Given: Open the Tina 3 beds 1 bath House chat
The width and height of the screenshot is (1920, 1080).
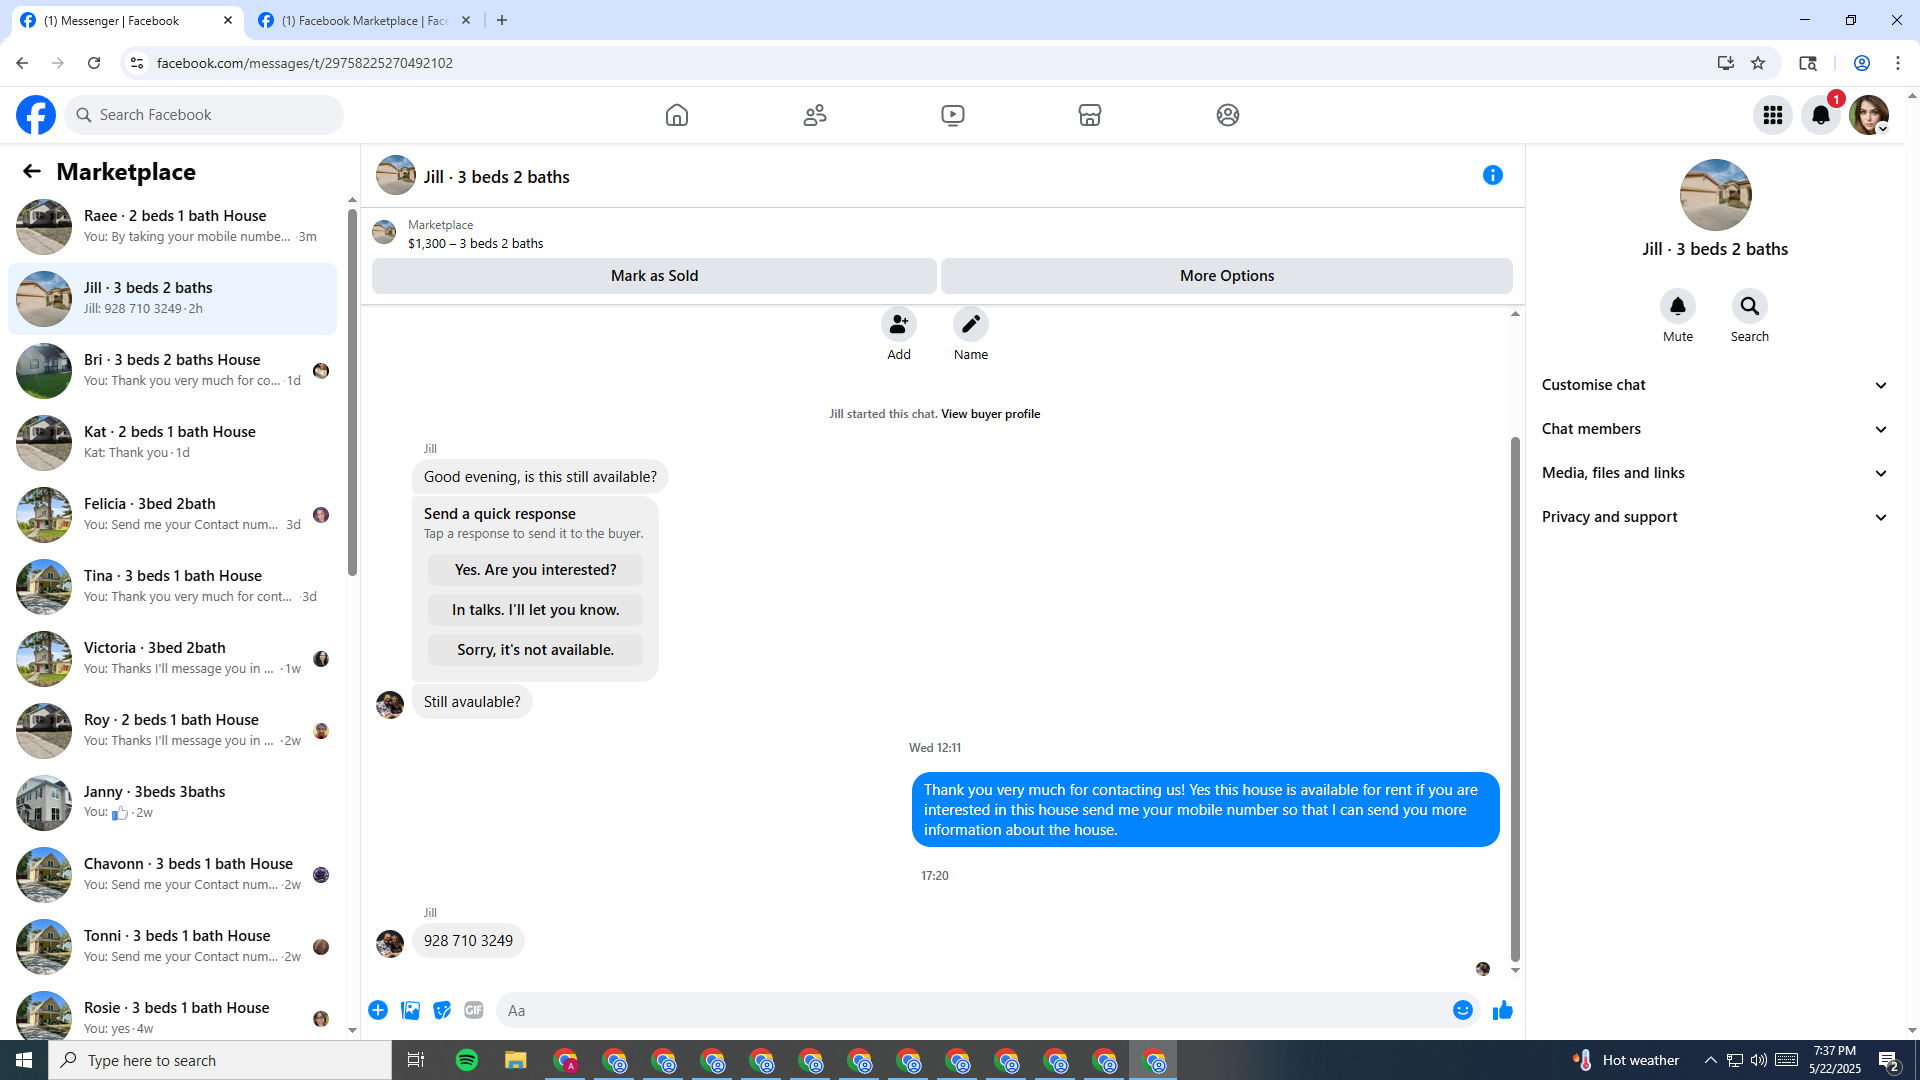Looking at the screenshot, I should point(172,586).
